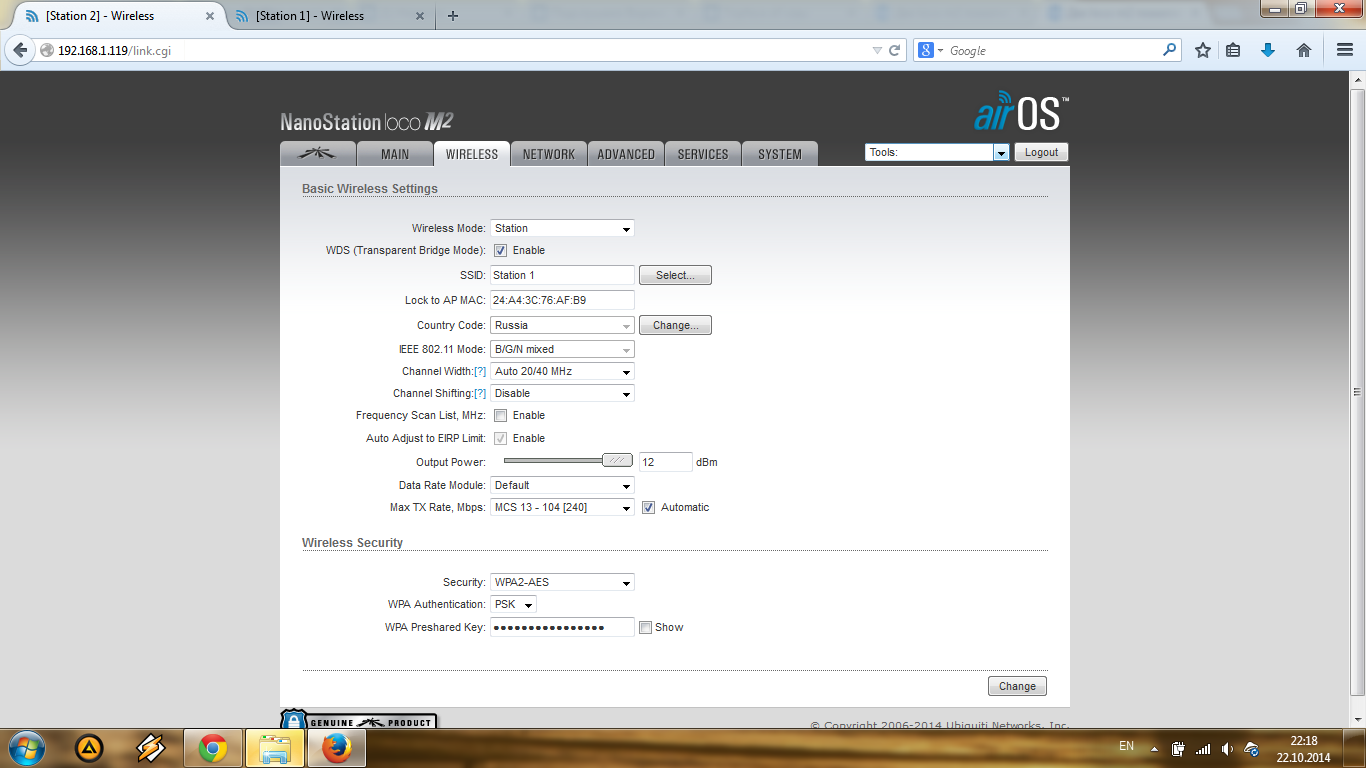Screen dimensions: 1366x768
Task: Open Windows Start menu orb
Action: (x=26, y=748)
